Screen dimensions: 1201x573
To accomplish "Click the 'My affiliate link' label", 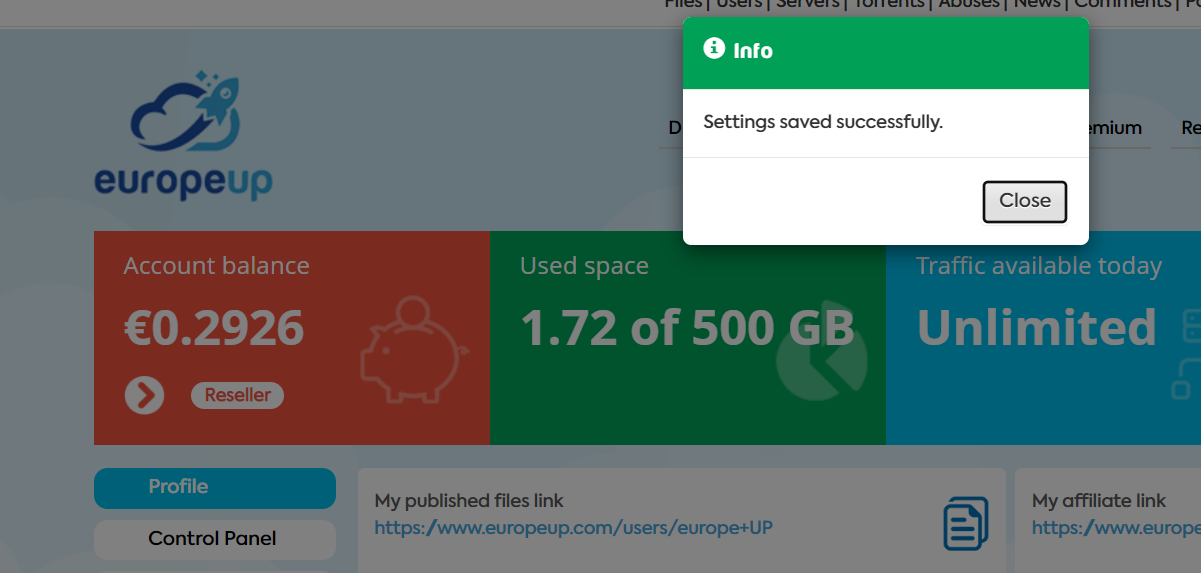I will 1099,501.
